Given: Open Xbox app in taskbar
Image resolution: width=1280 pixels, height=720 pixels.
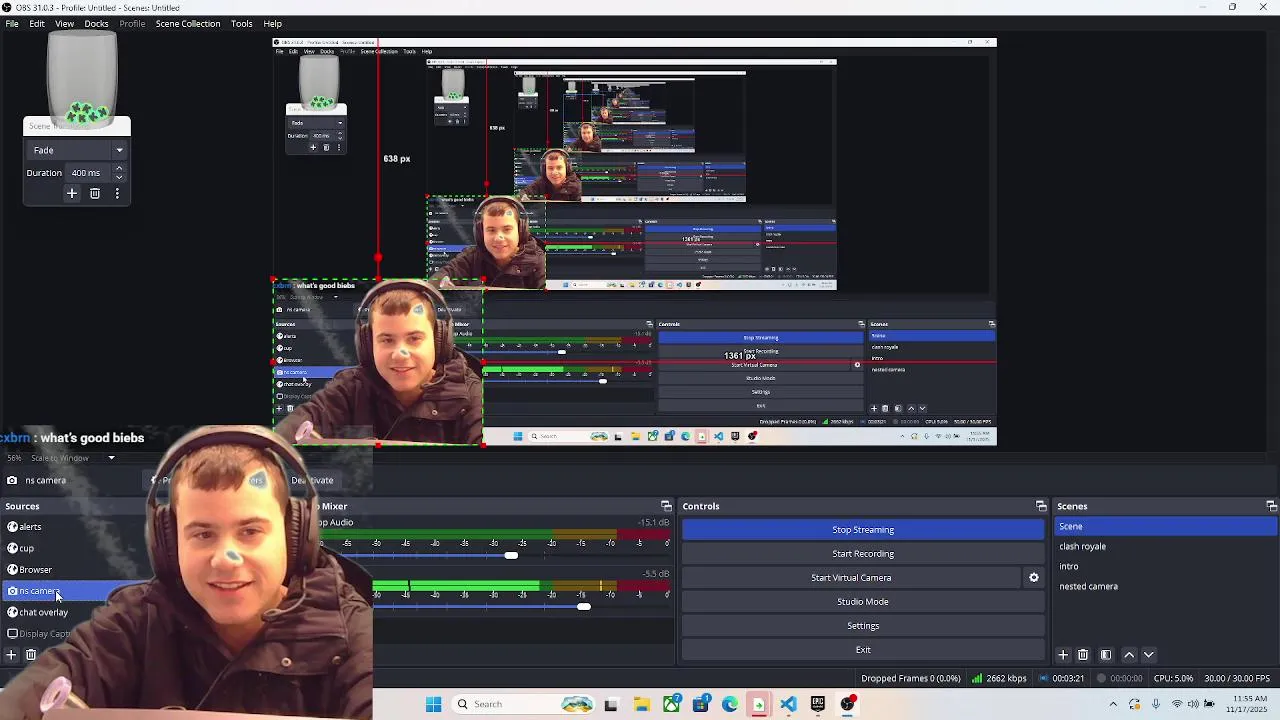Looking at the screenshot, I should (671, 704).
